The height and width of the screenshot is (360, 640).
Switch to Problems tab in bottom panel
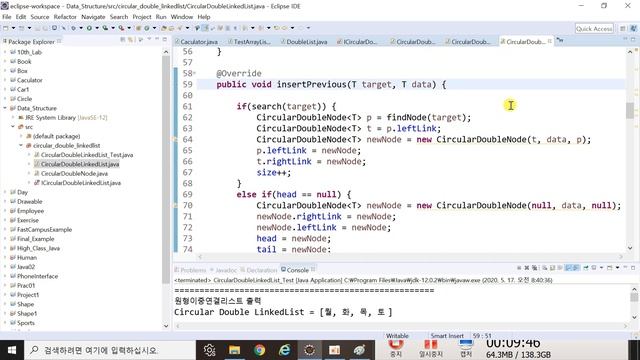[x=191, y=270]
